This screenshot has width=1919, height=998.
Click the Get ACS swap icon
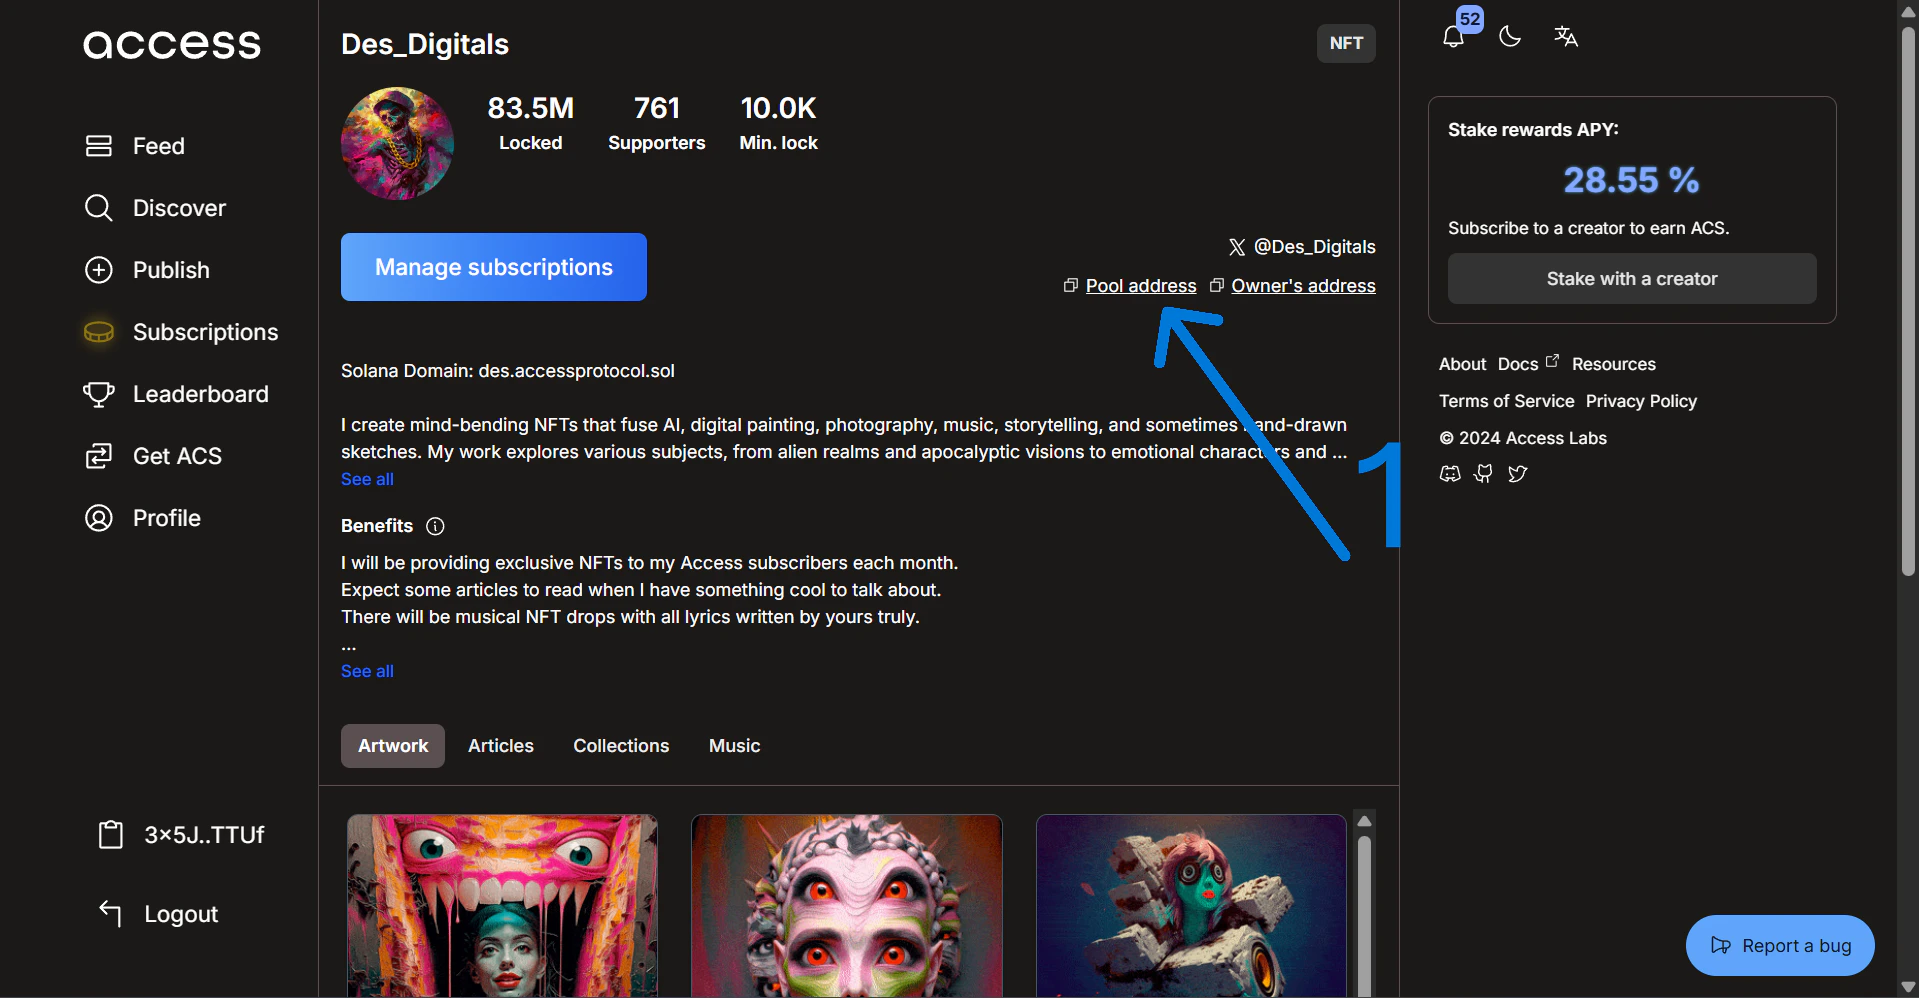(99, 456)
